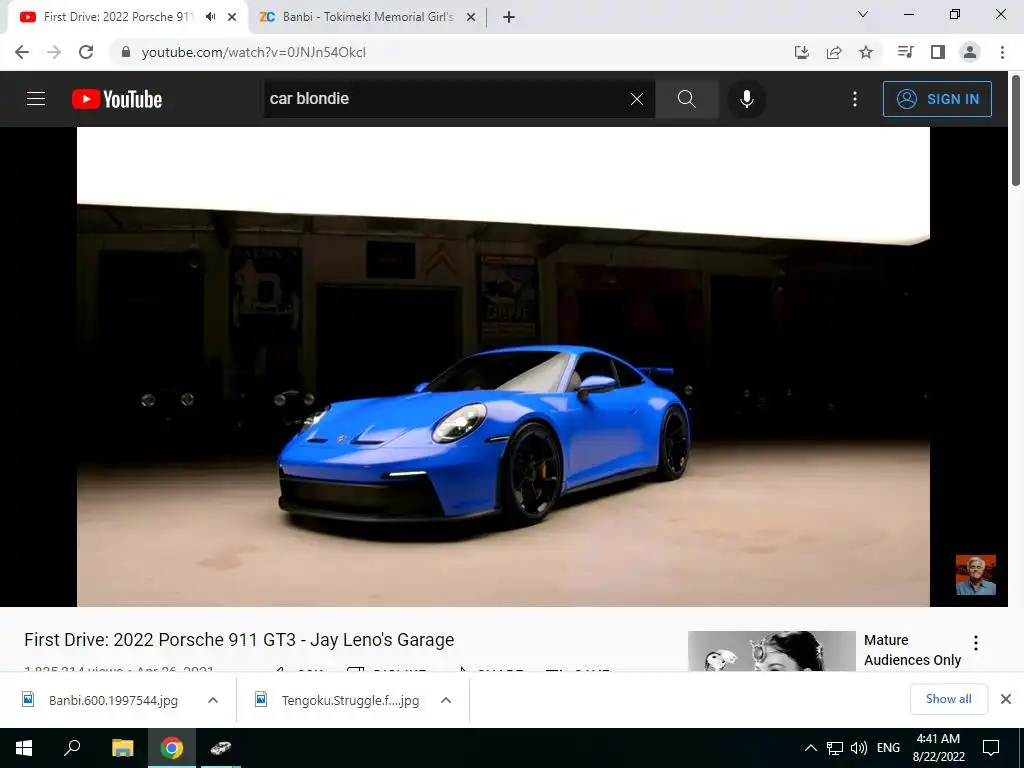Start voice search with the microphone icon
Screen dimensions: 1024x768
746,99
